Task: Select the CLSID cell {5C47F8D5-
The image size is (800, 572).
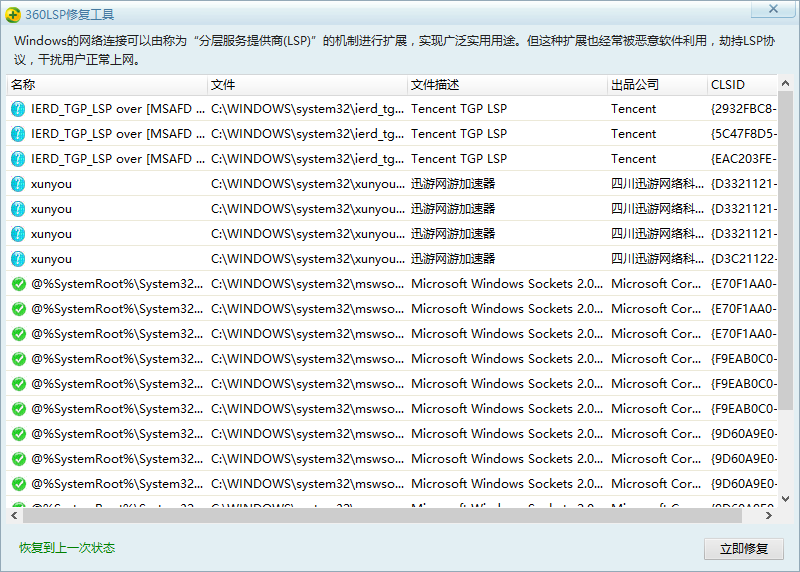Action: pyautogui.click(x=743, y=134)
